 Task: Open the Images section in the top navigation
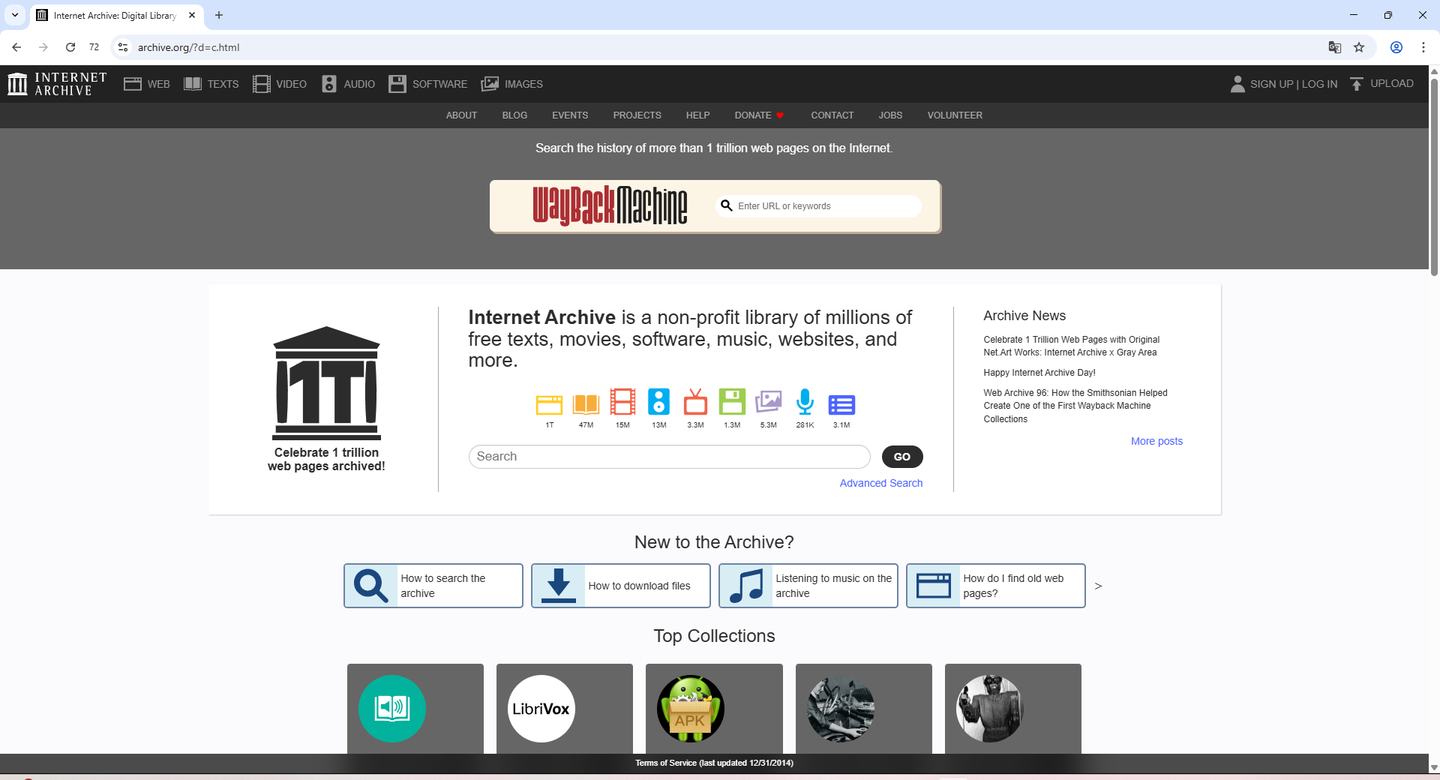pos(512,84)
